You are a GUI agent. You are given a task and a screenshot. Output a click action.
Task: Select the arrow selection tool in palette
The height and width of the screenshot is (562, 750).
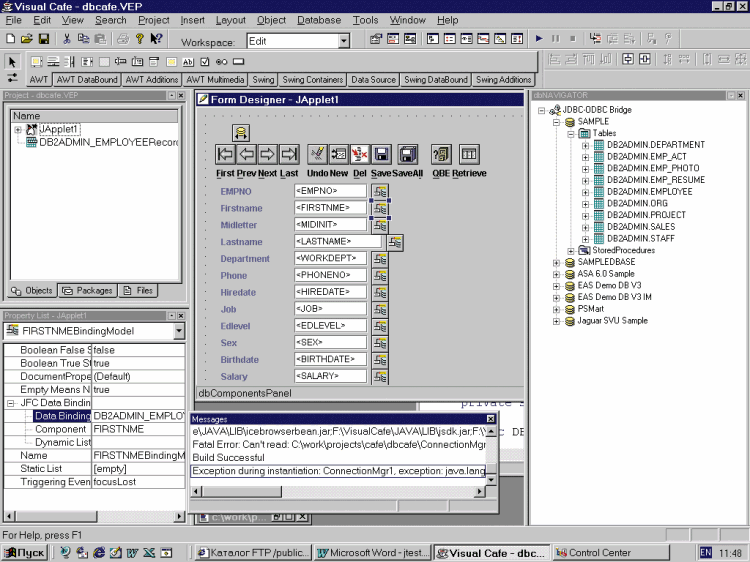click(x=12, y=61)
